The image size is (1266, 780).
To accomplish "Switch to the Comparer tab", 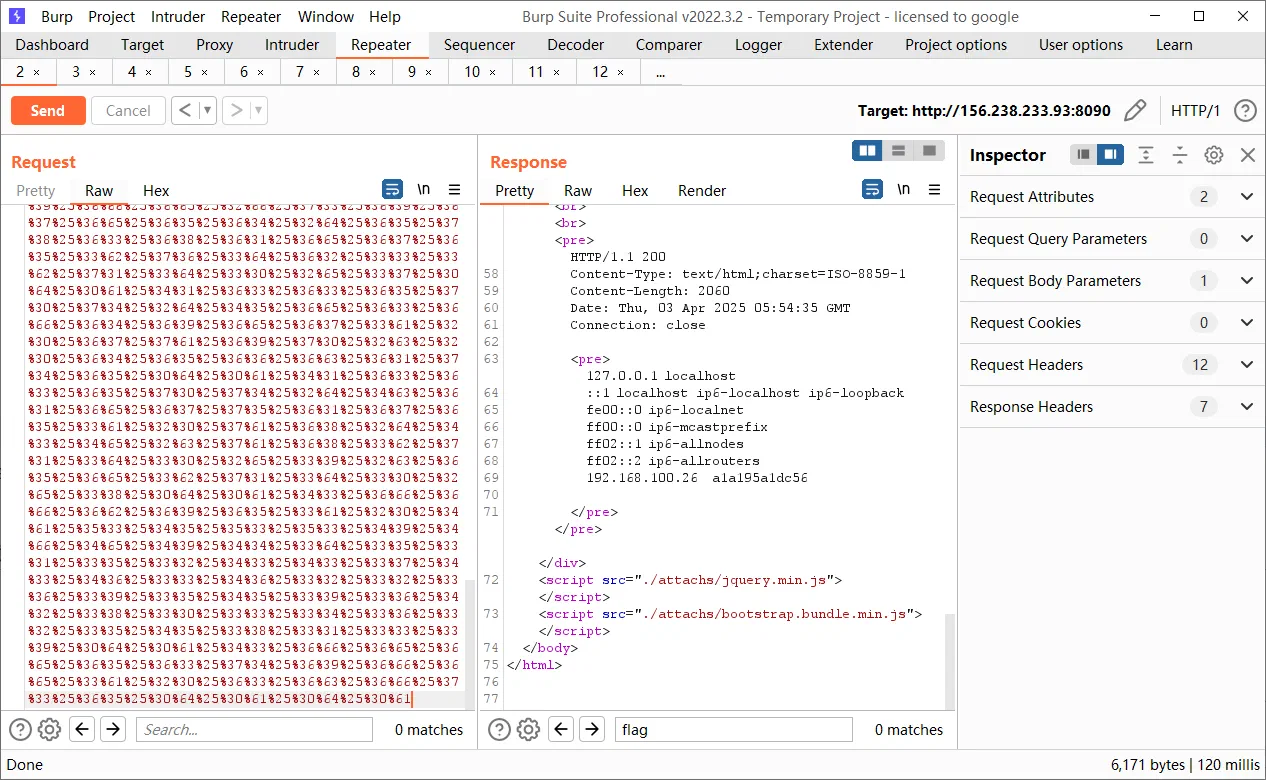I will (669, 45).
